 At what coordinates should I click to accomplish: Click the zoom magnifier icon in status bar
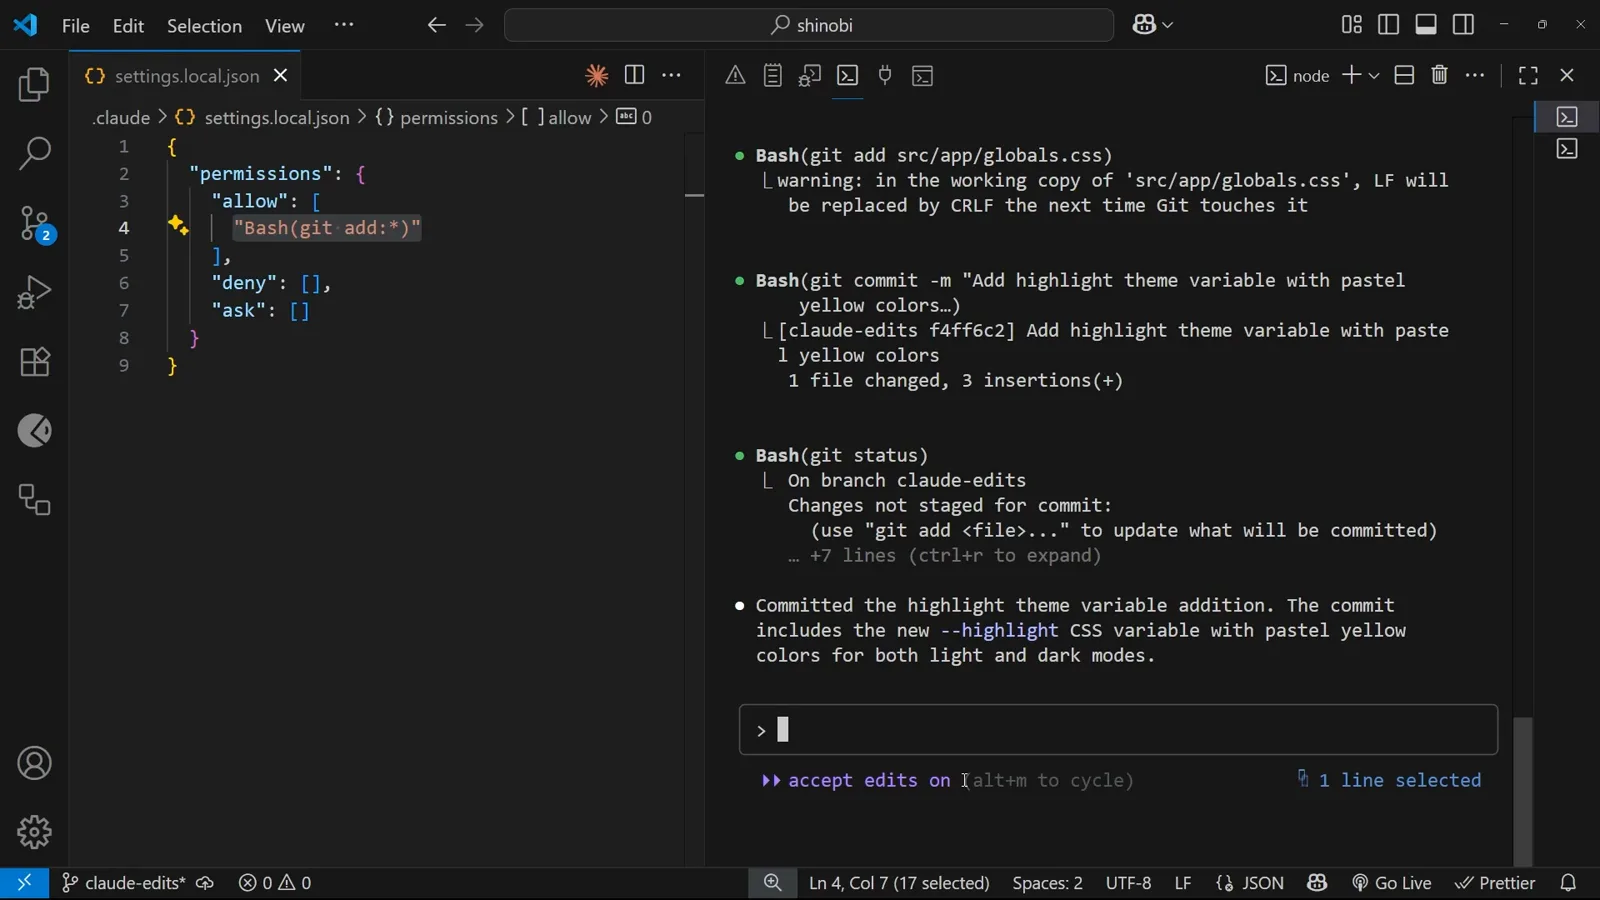click(x=773, y=884)
